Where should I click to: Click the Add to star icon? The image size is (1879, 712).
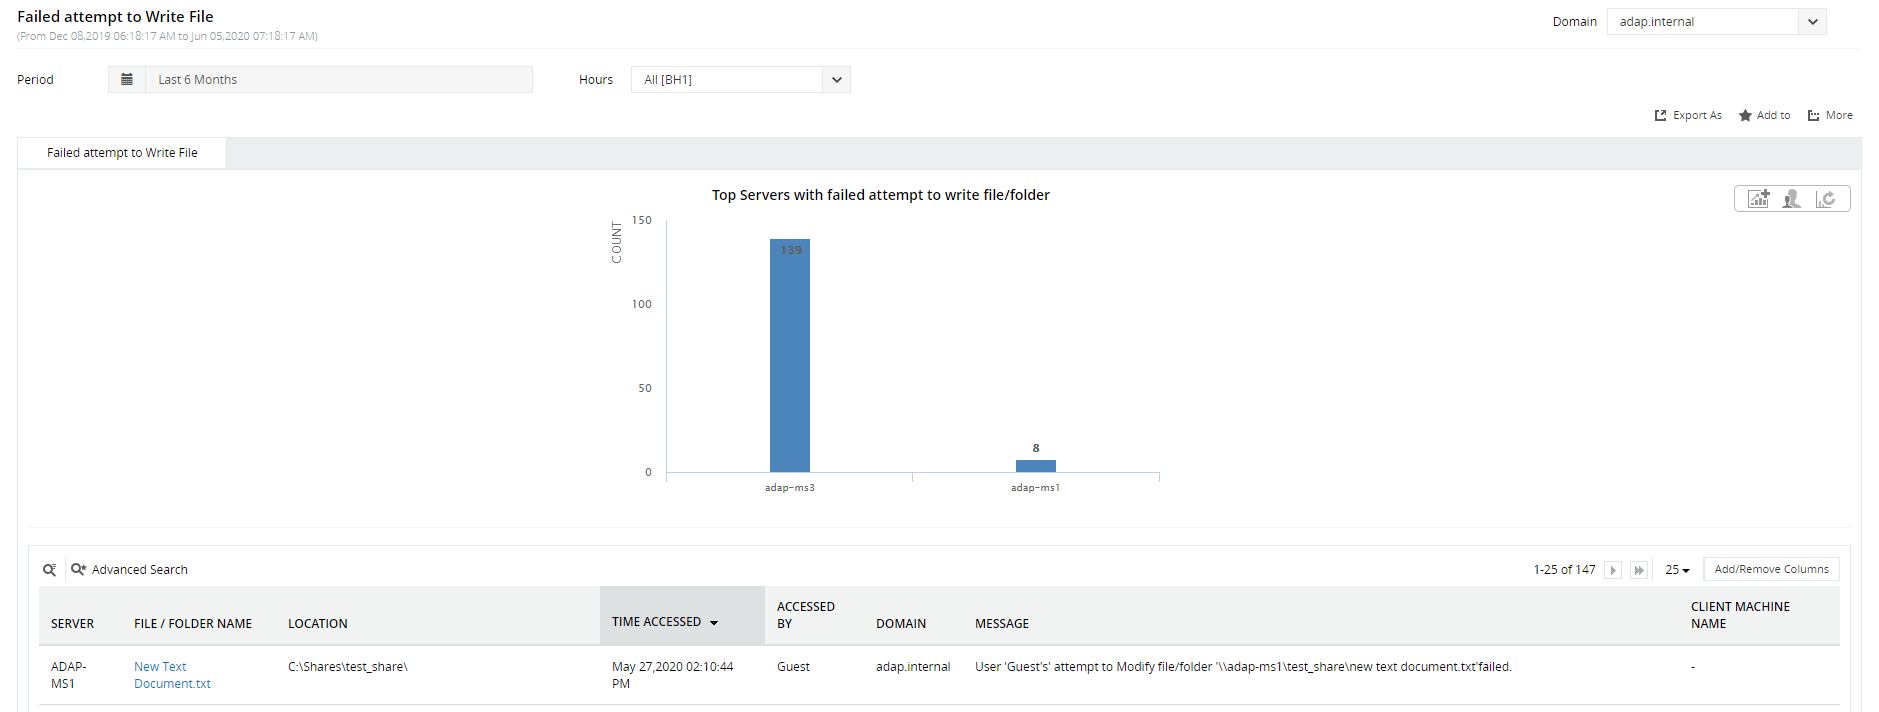point(1745,116)
